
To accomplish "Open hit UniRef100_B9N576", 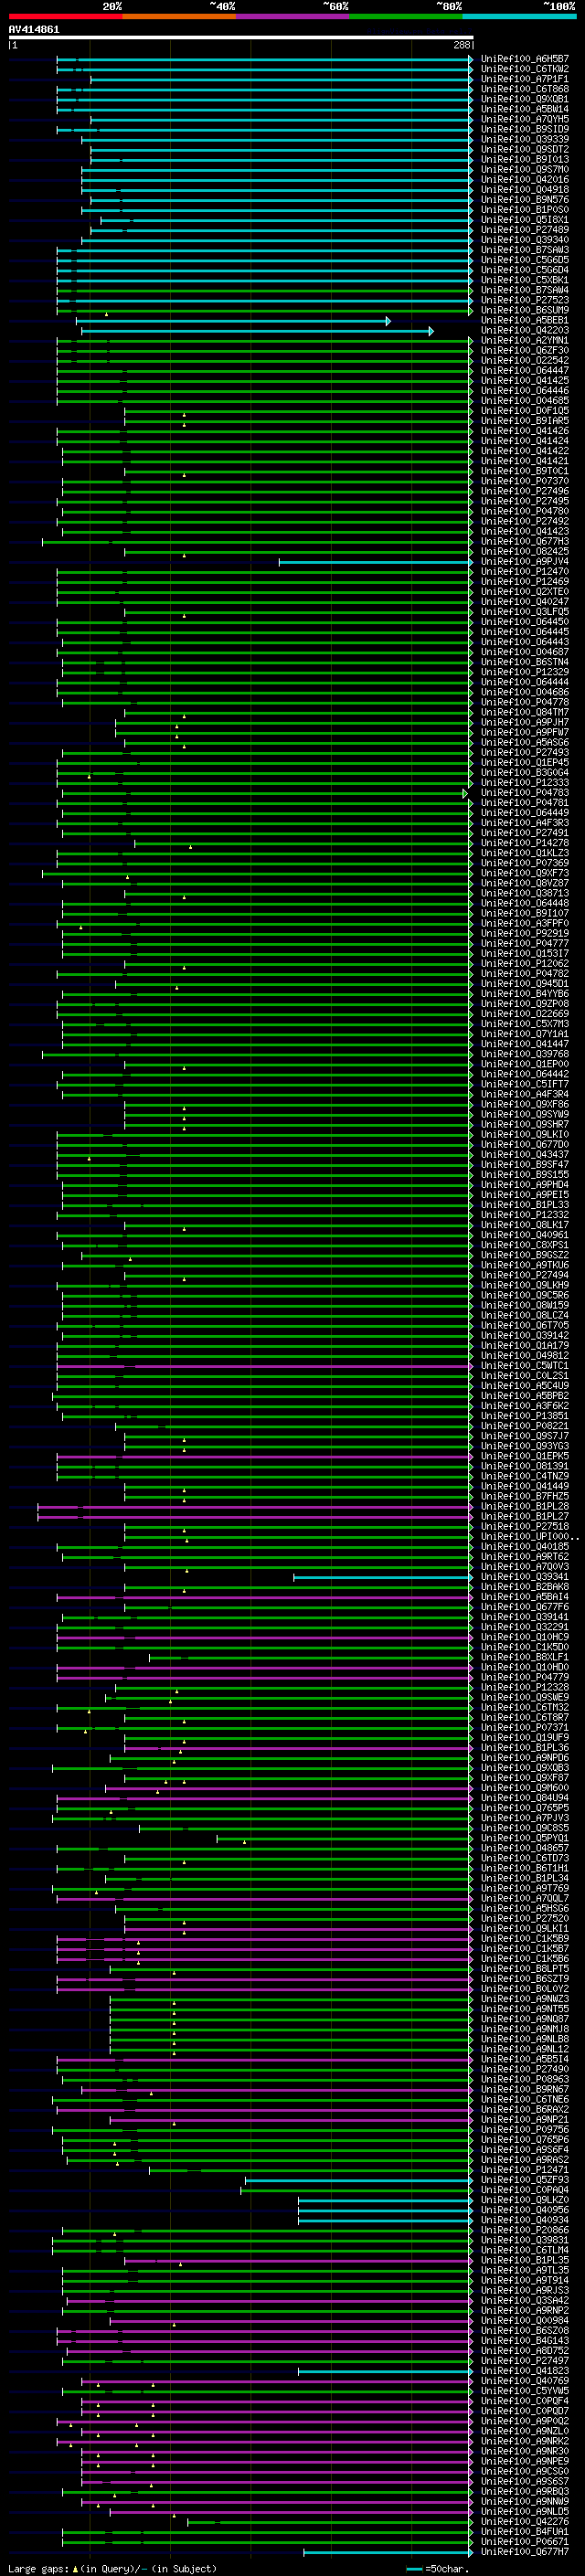I will click(x=525, y=200).
